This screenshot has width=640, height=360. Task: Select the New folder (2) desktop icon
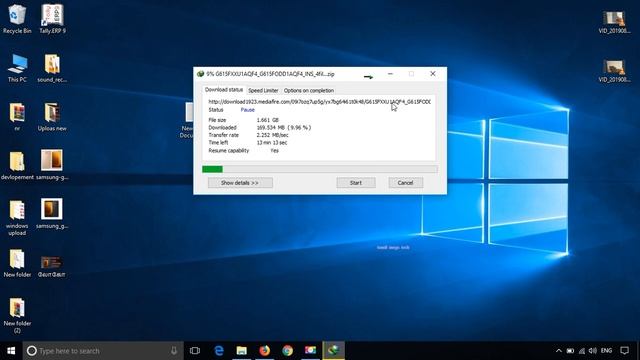17,315
